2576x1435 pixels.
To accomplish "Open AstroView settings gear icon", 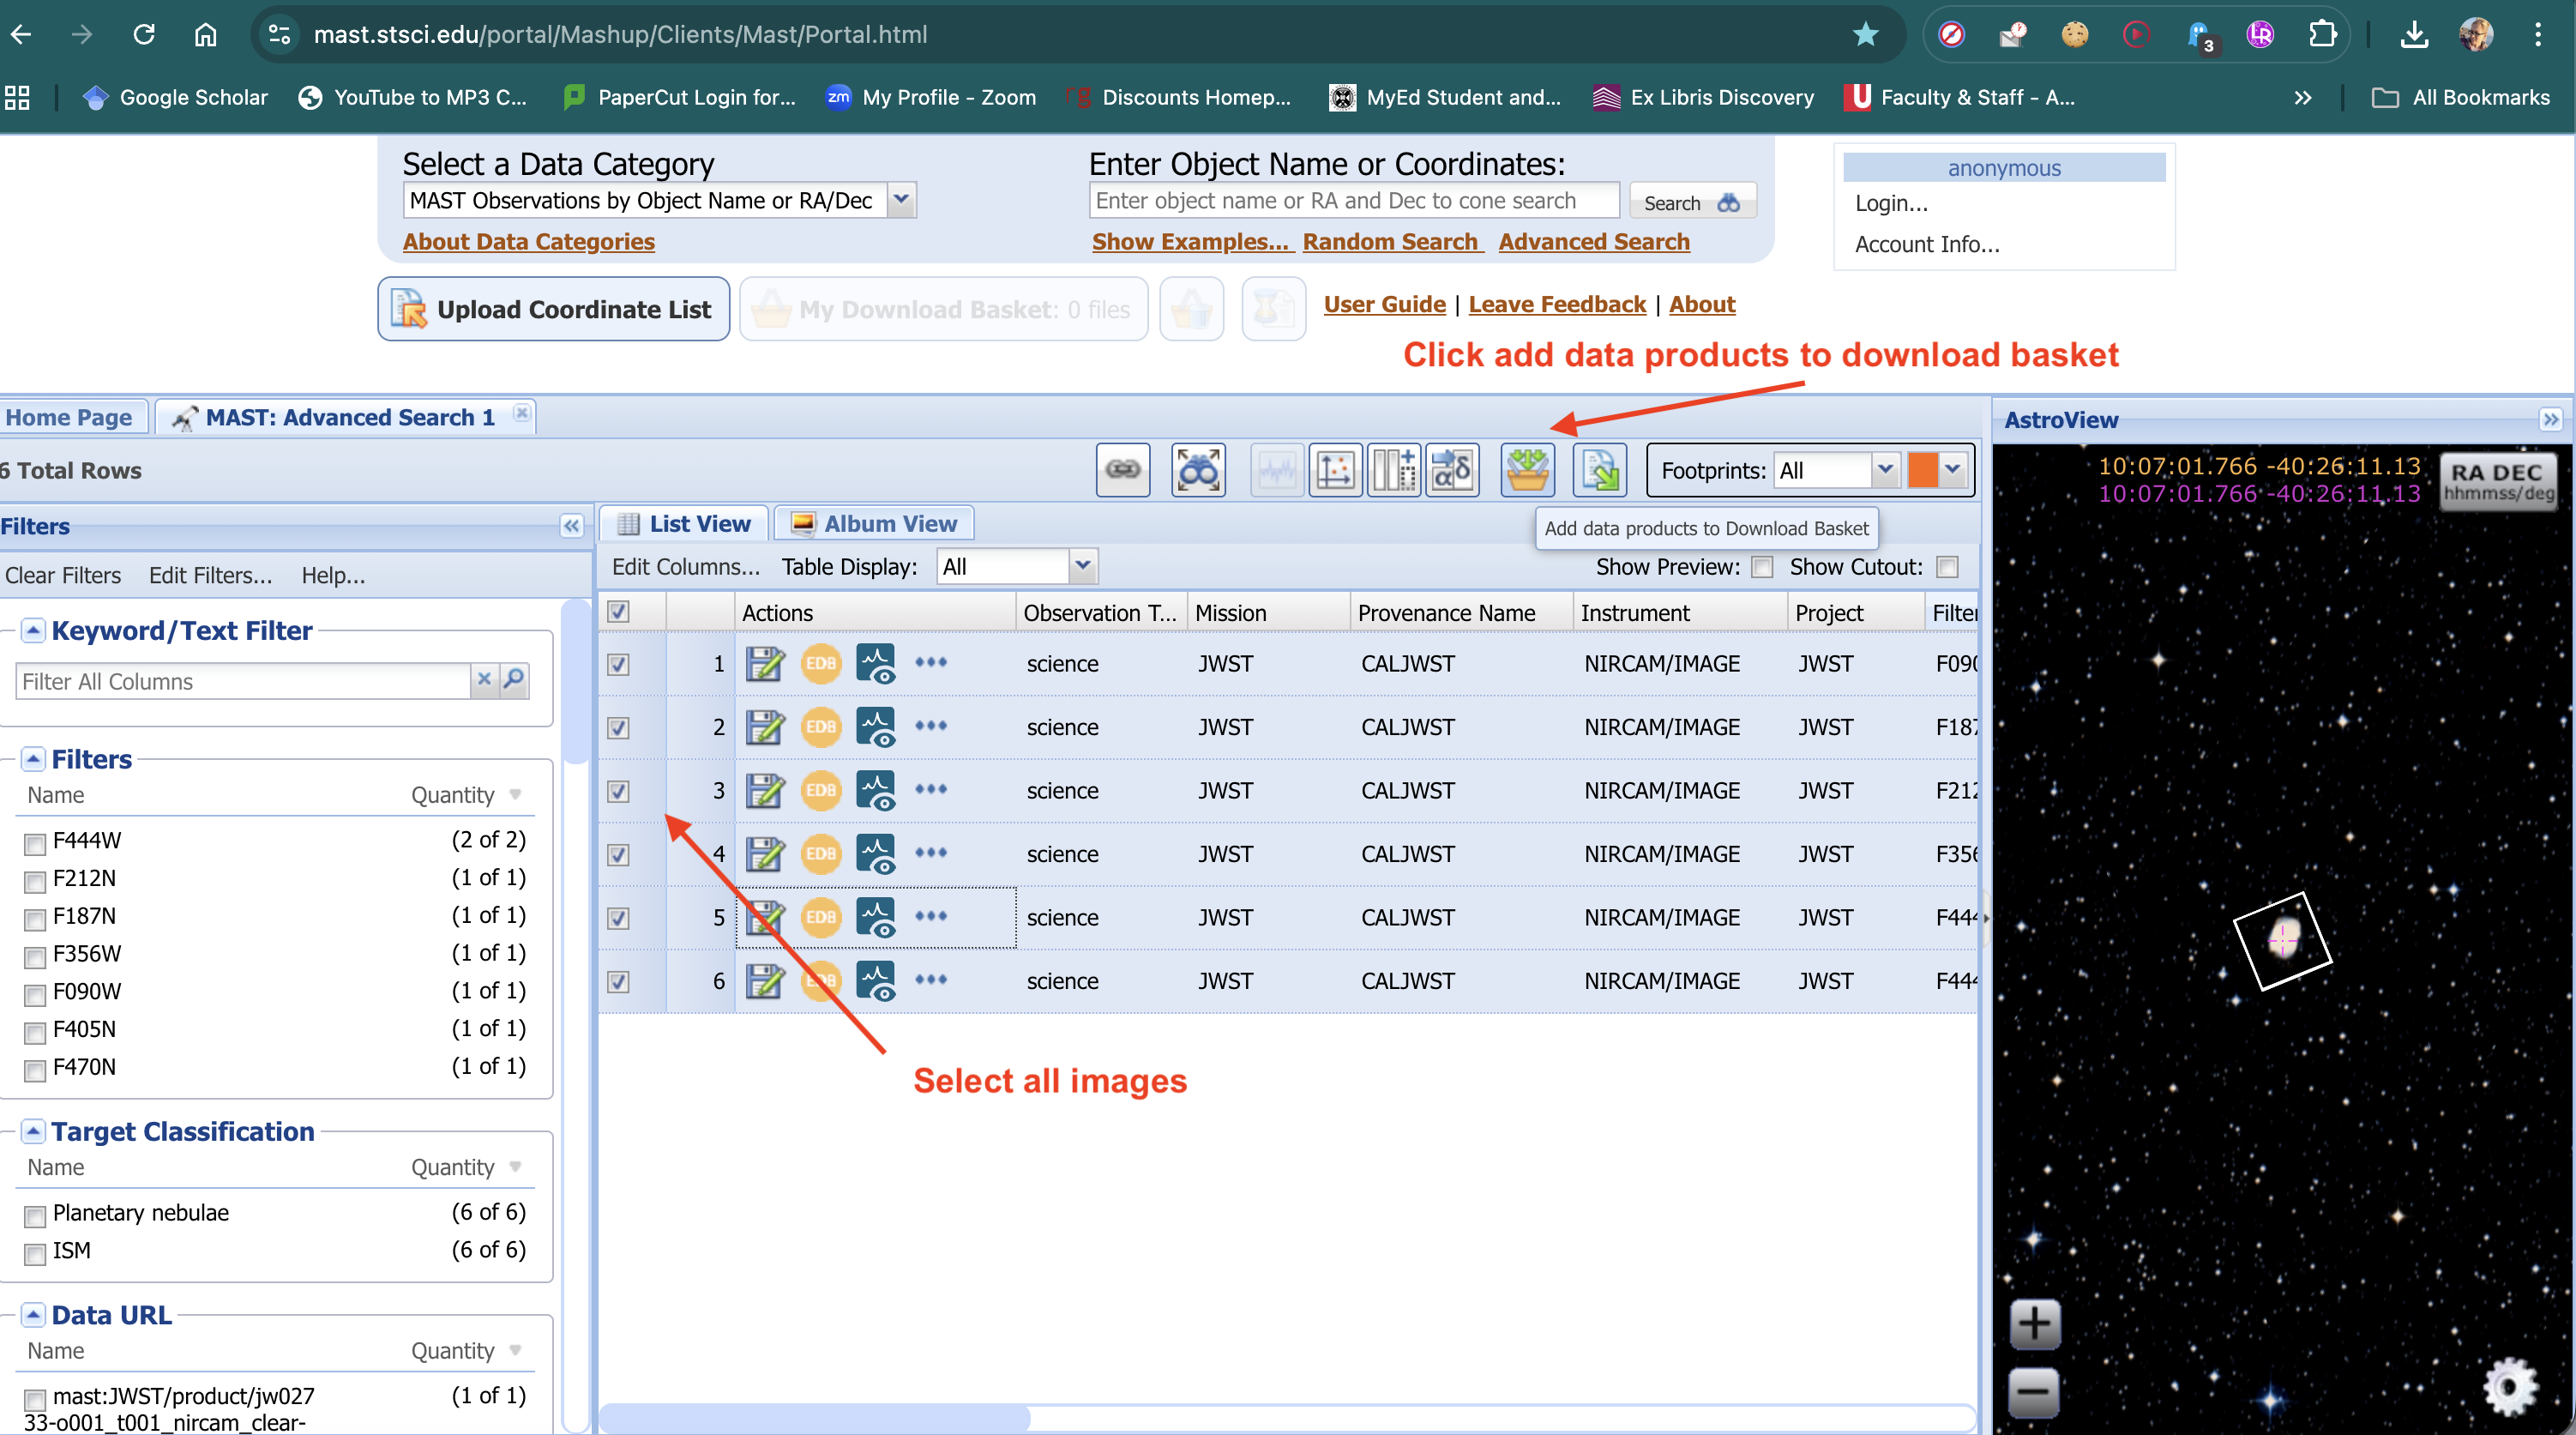I will pyautogui.click(x=2509, y=1386).
